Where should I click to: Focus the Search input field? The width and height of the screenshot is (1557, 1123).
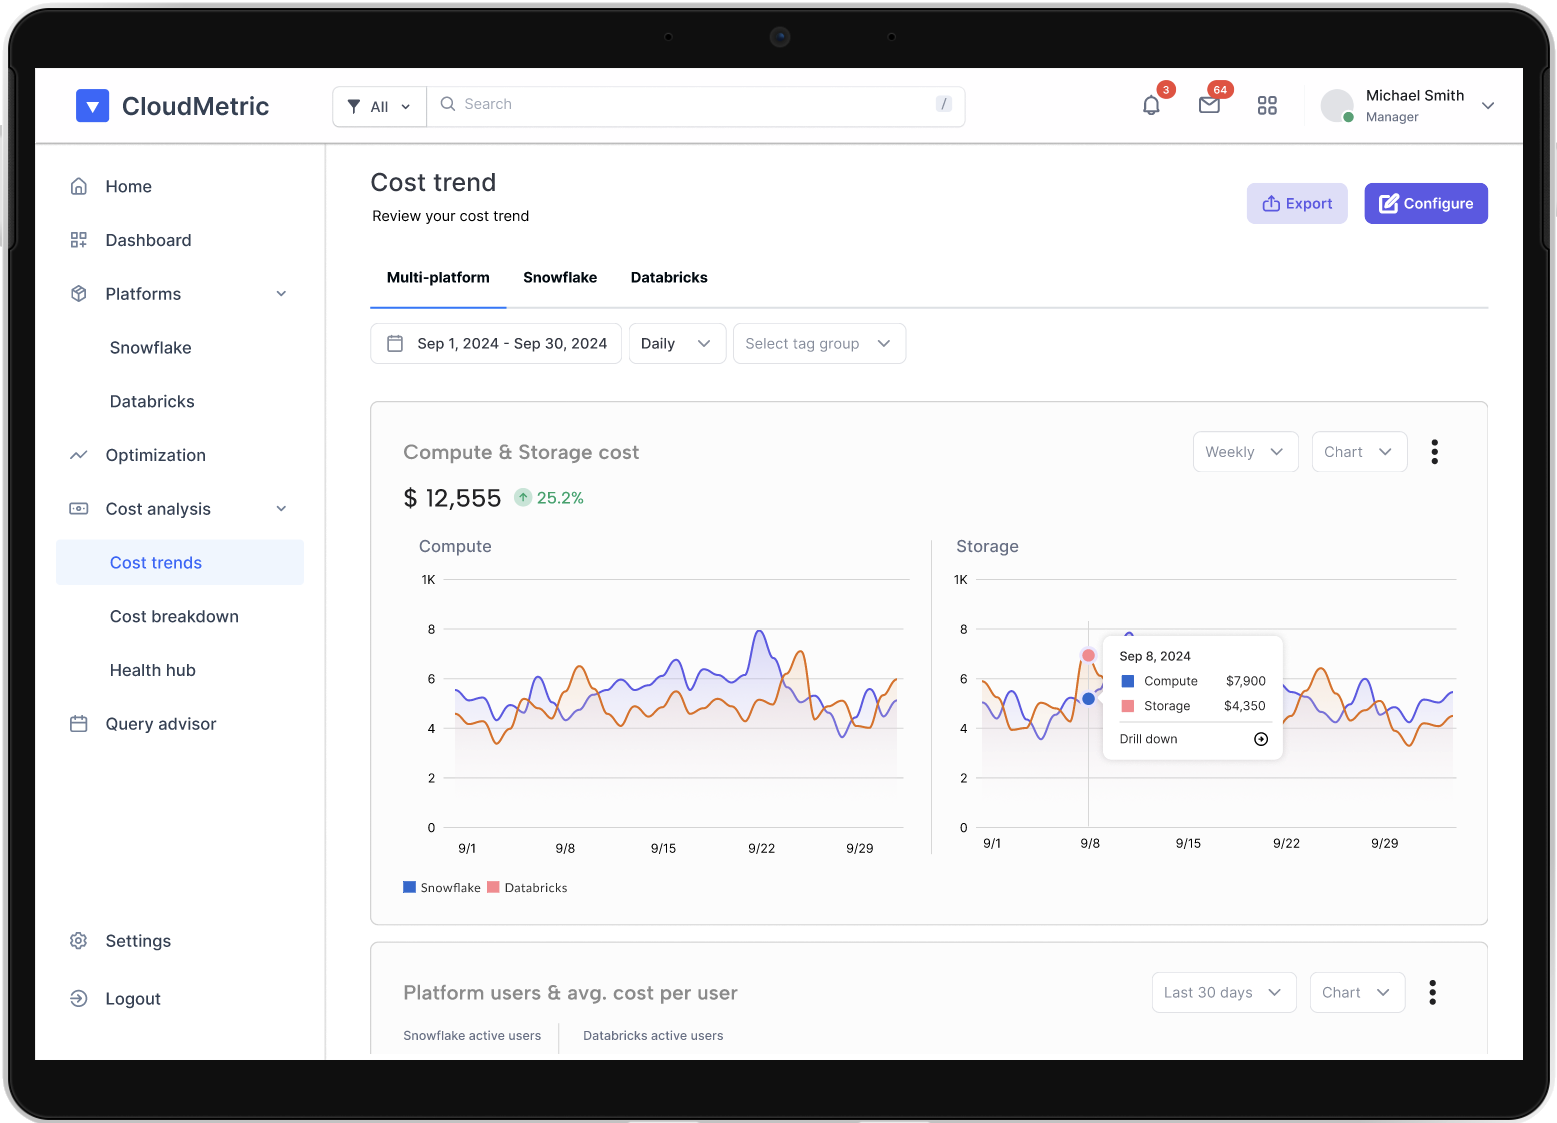click(x=690, y=105)
